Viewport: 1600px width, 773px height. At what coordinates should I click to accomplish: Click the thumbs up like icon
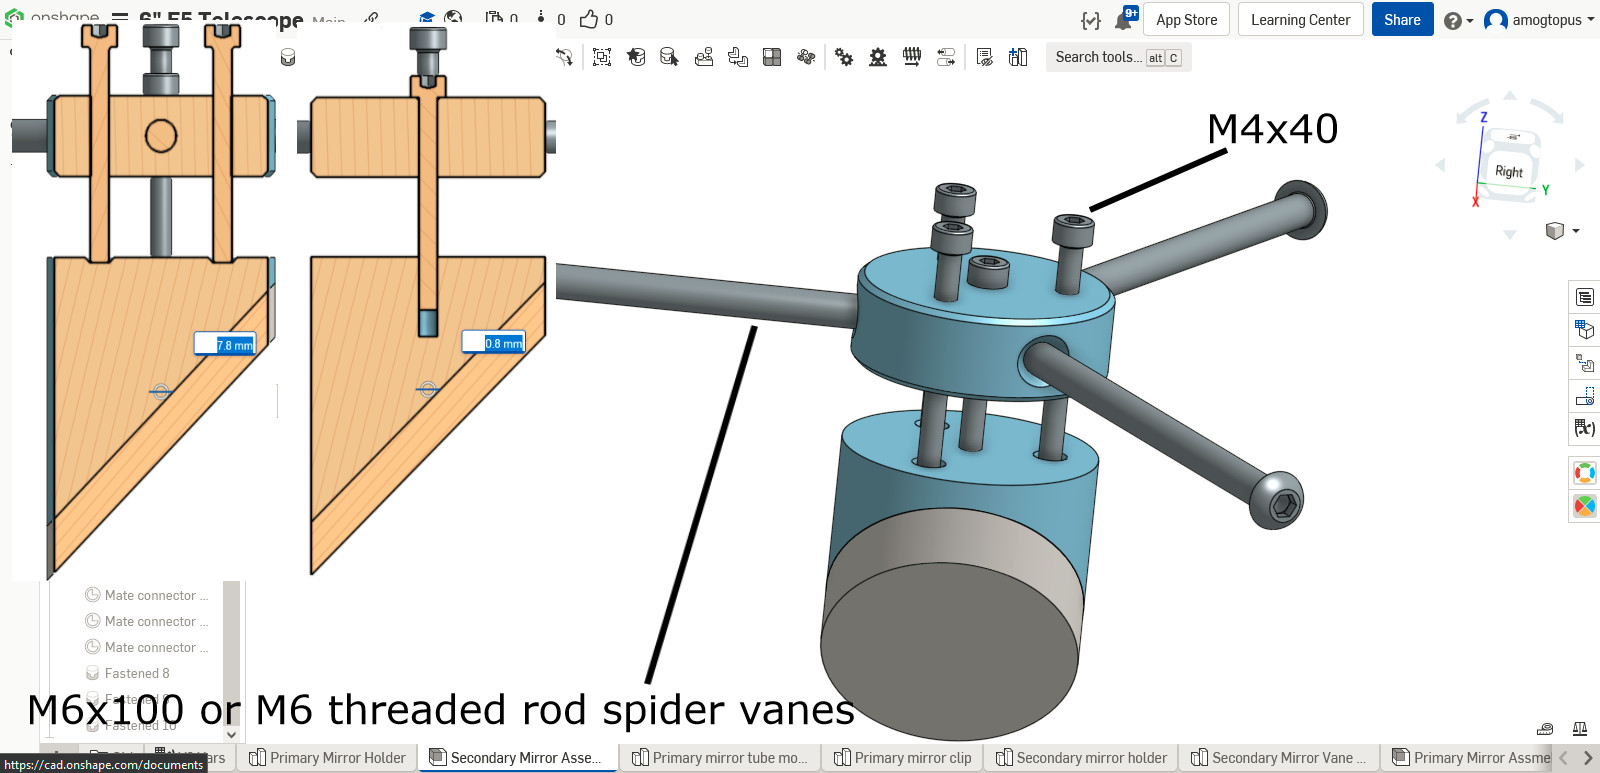click(x=589, y=19)
